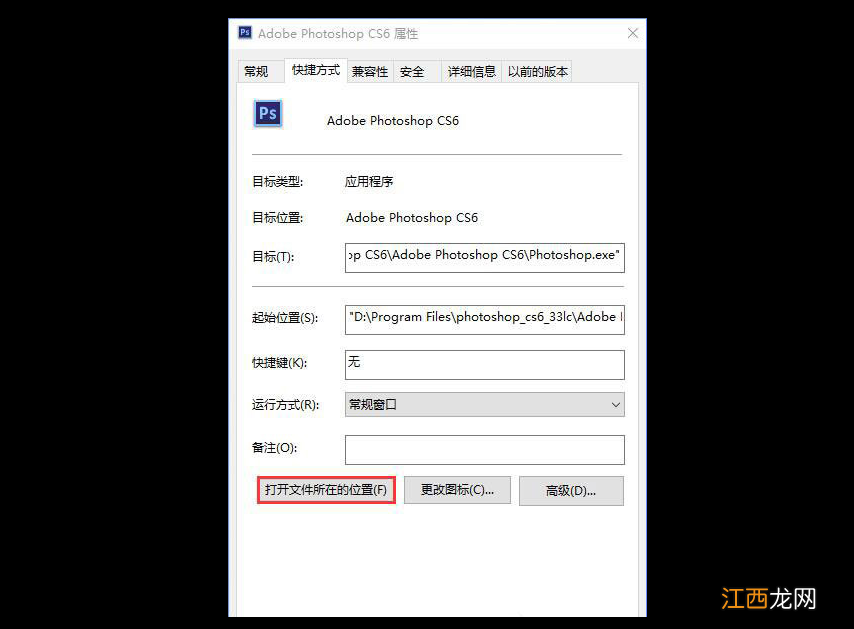Viewport: 854px width, 629px height.
Task: Click the 目标类型 label
Action: coord(277,181)
